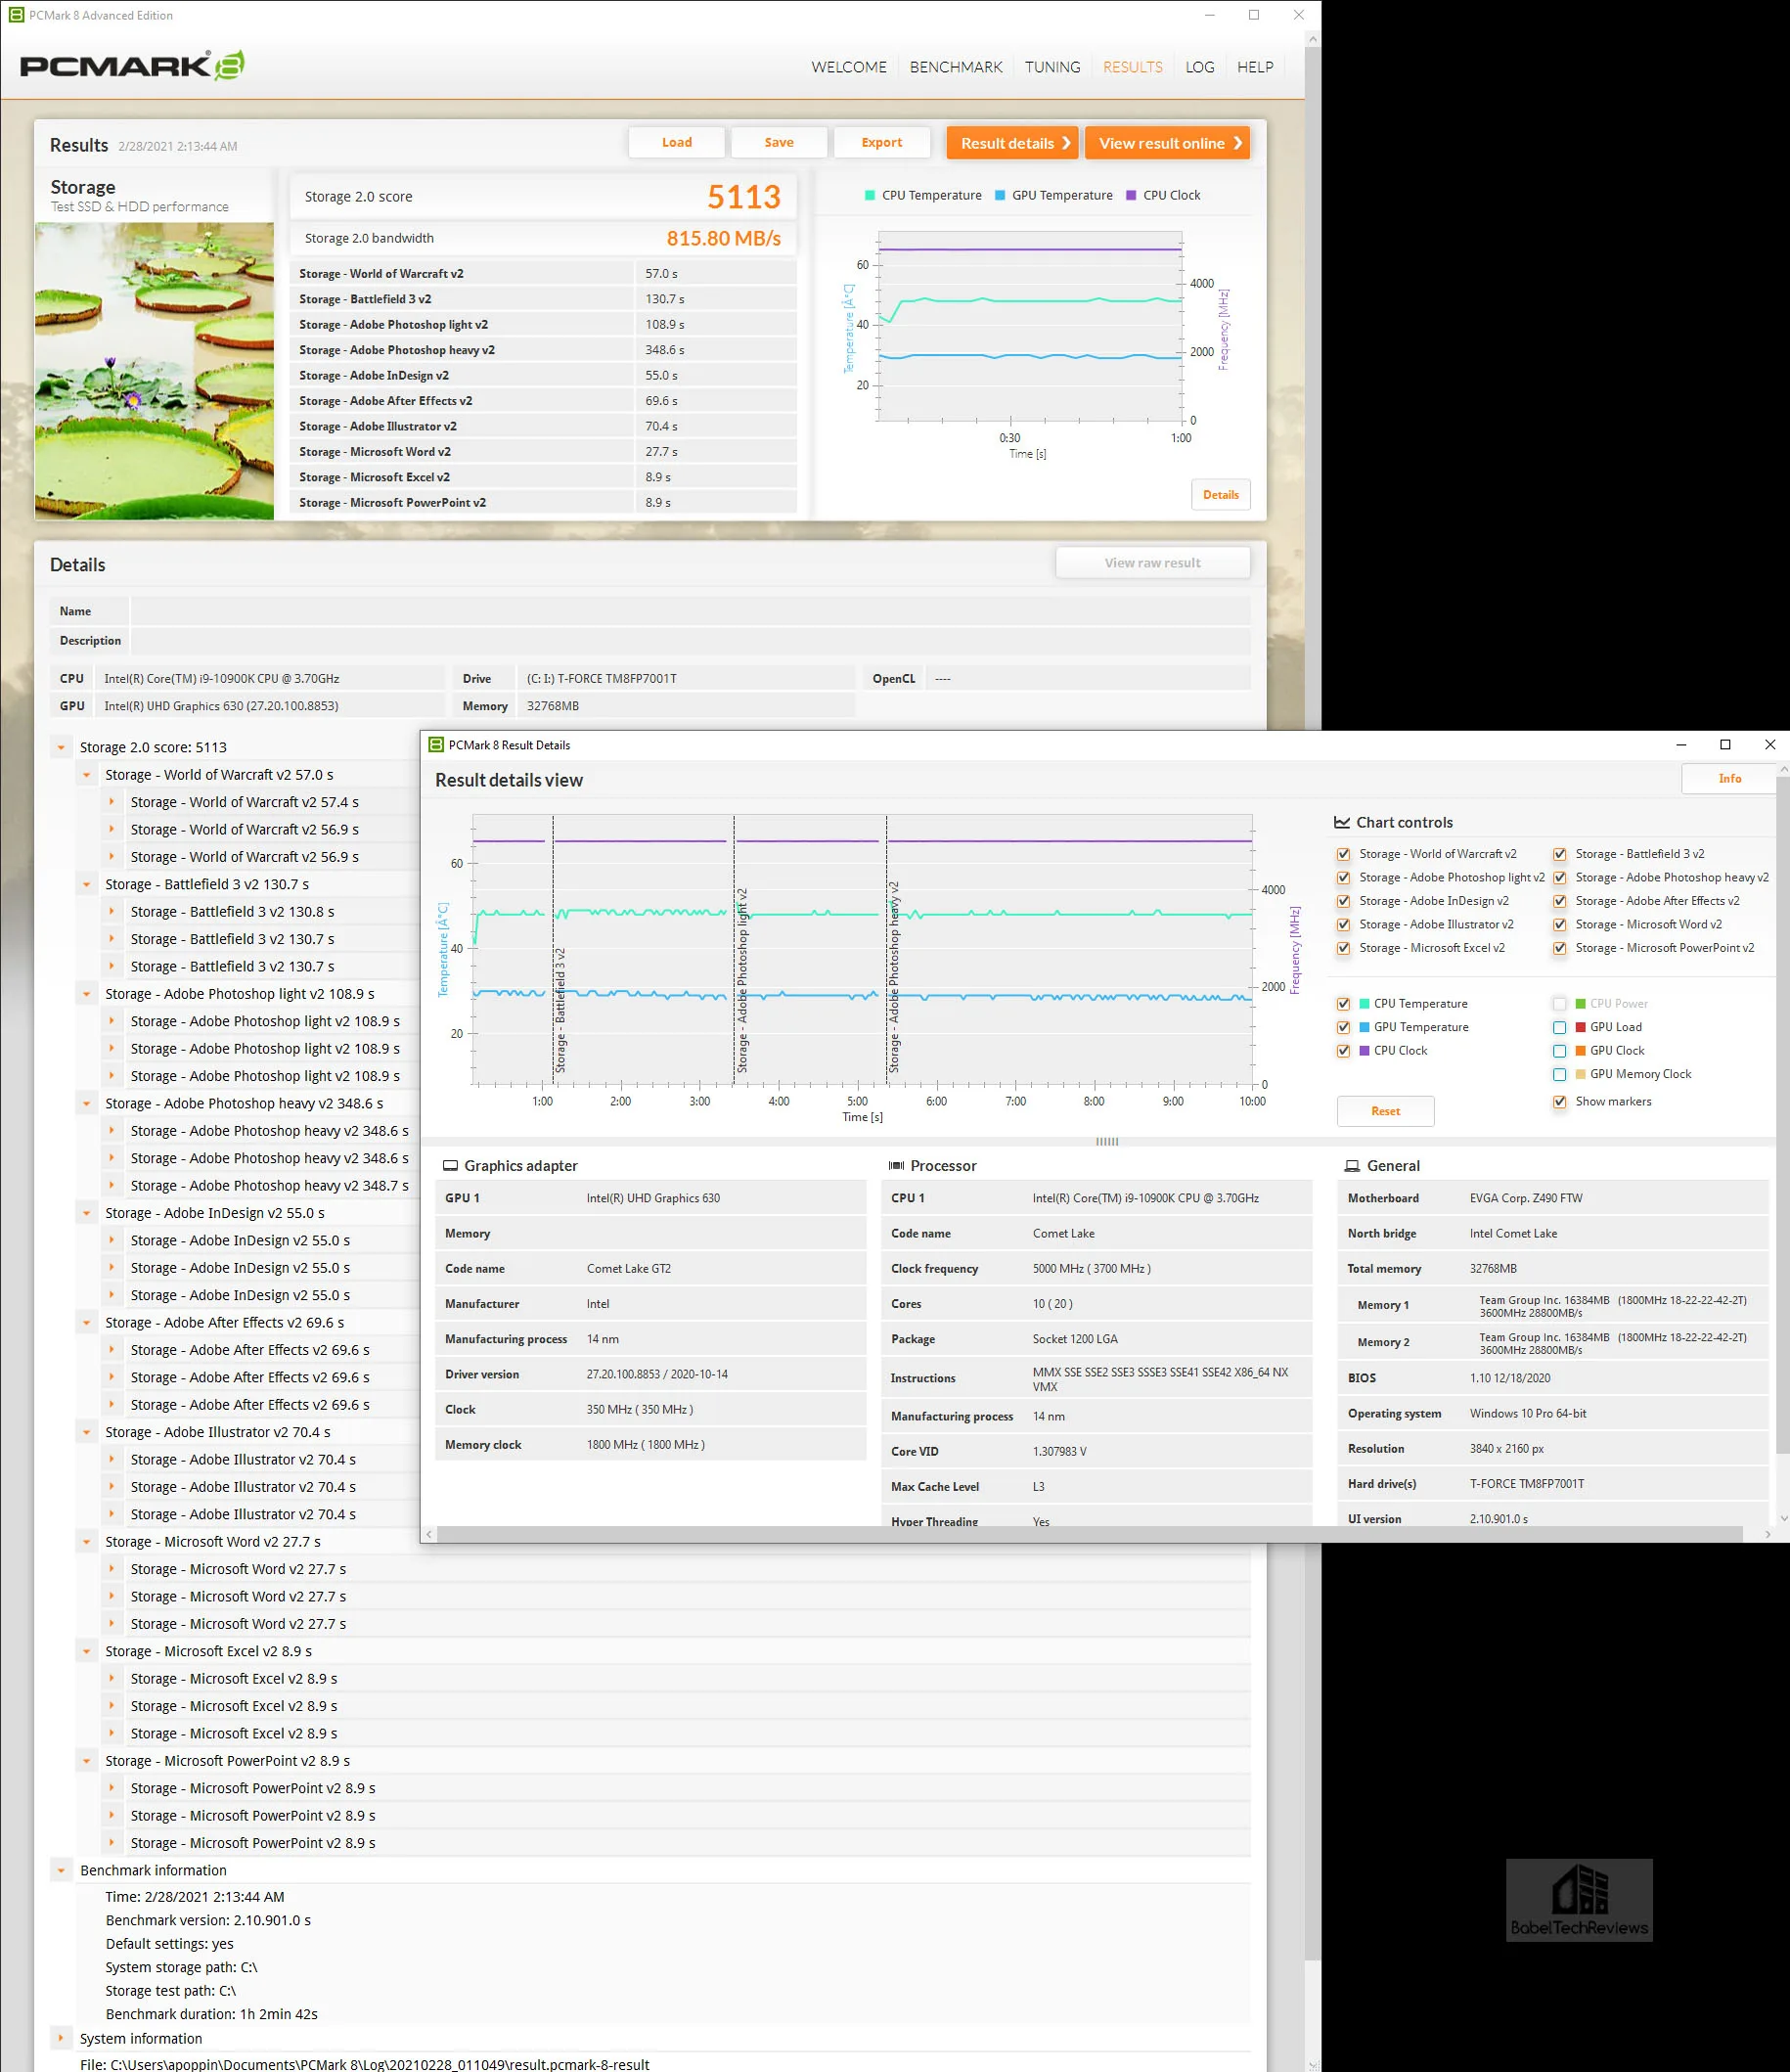Open the HELP tab
This screenshot has width=1790, height=2072.
click(x=1255, y=67)
